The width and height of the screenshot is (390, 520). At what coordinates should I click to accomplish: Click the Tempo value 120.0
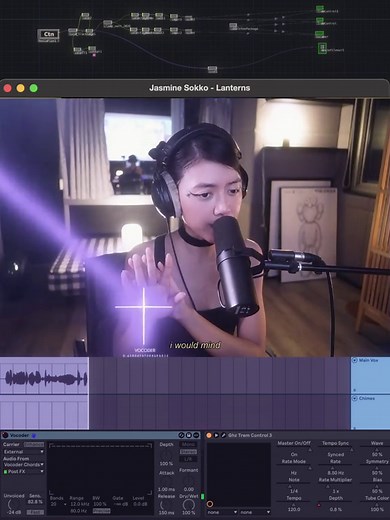click(294, 509)
